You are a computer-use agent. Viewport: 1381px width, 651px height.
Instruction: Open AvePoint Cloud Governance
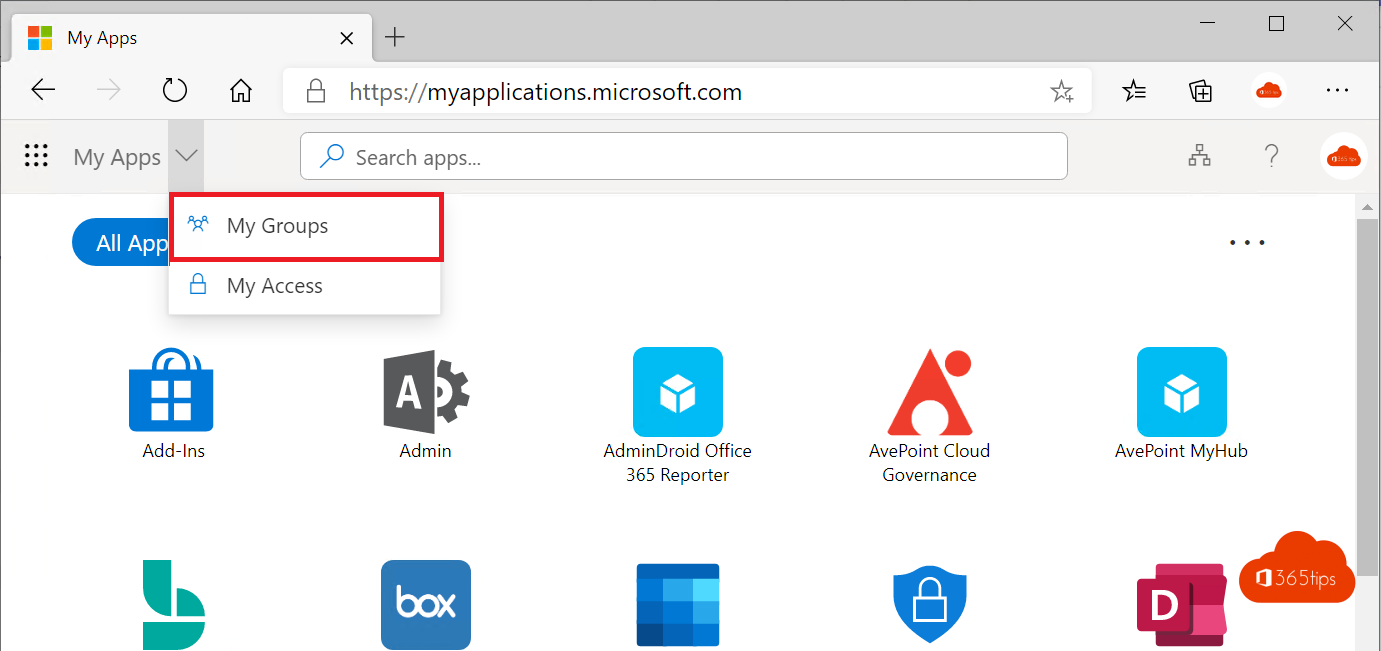pyautogui.click(x=929, y=391)
